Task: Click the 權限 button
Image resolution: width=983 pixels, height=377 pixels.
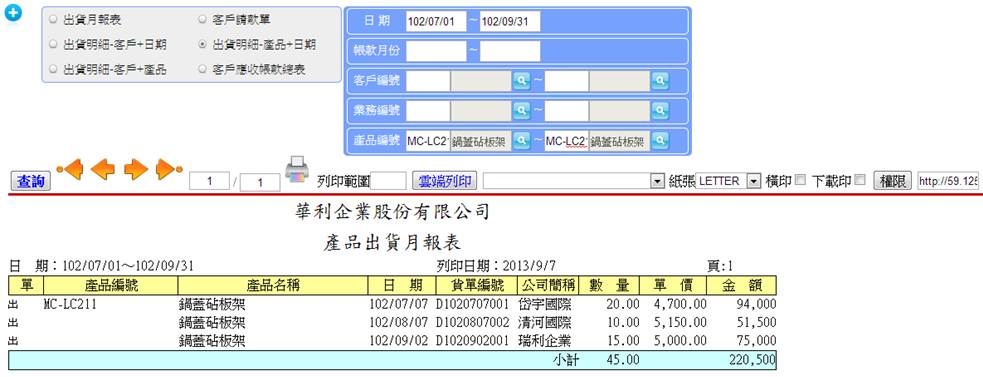Action: click(893, 181)
